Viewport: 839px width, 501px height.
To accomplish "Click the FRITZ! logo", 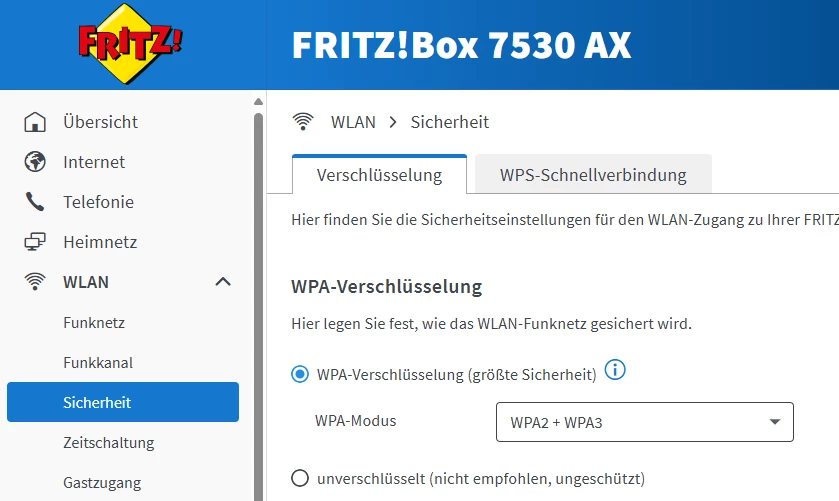I will coord(130,44).
